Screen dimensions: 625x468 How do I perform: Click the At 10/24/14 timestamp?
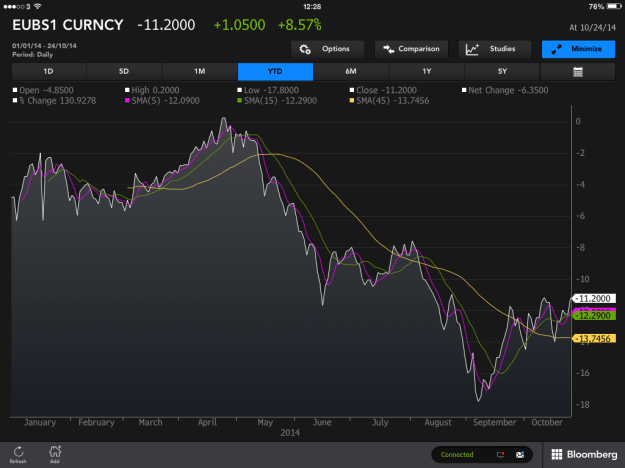pyautogui.click(x=592, y=28)
